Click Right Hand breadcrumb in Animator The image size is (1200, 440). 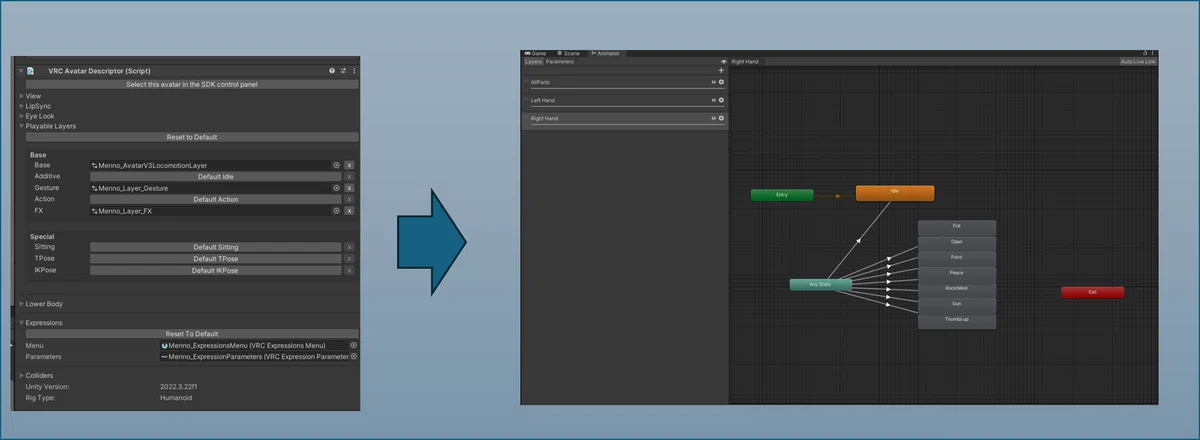(745, 62)
